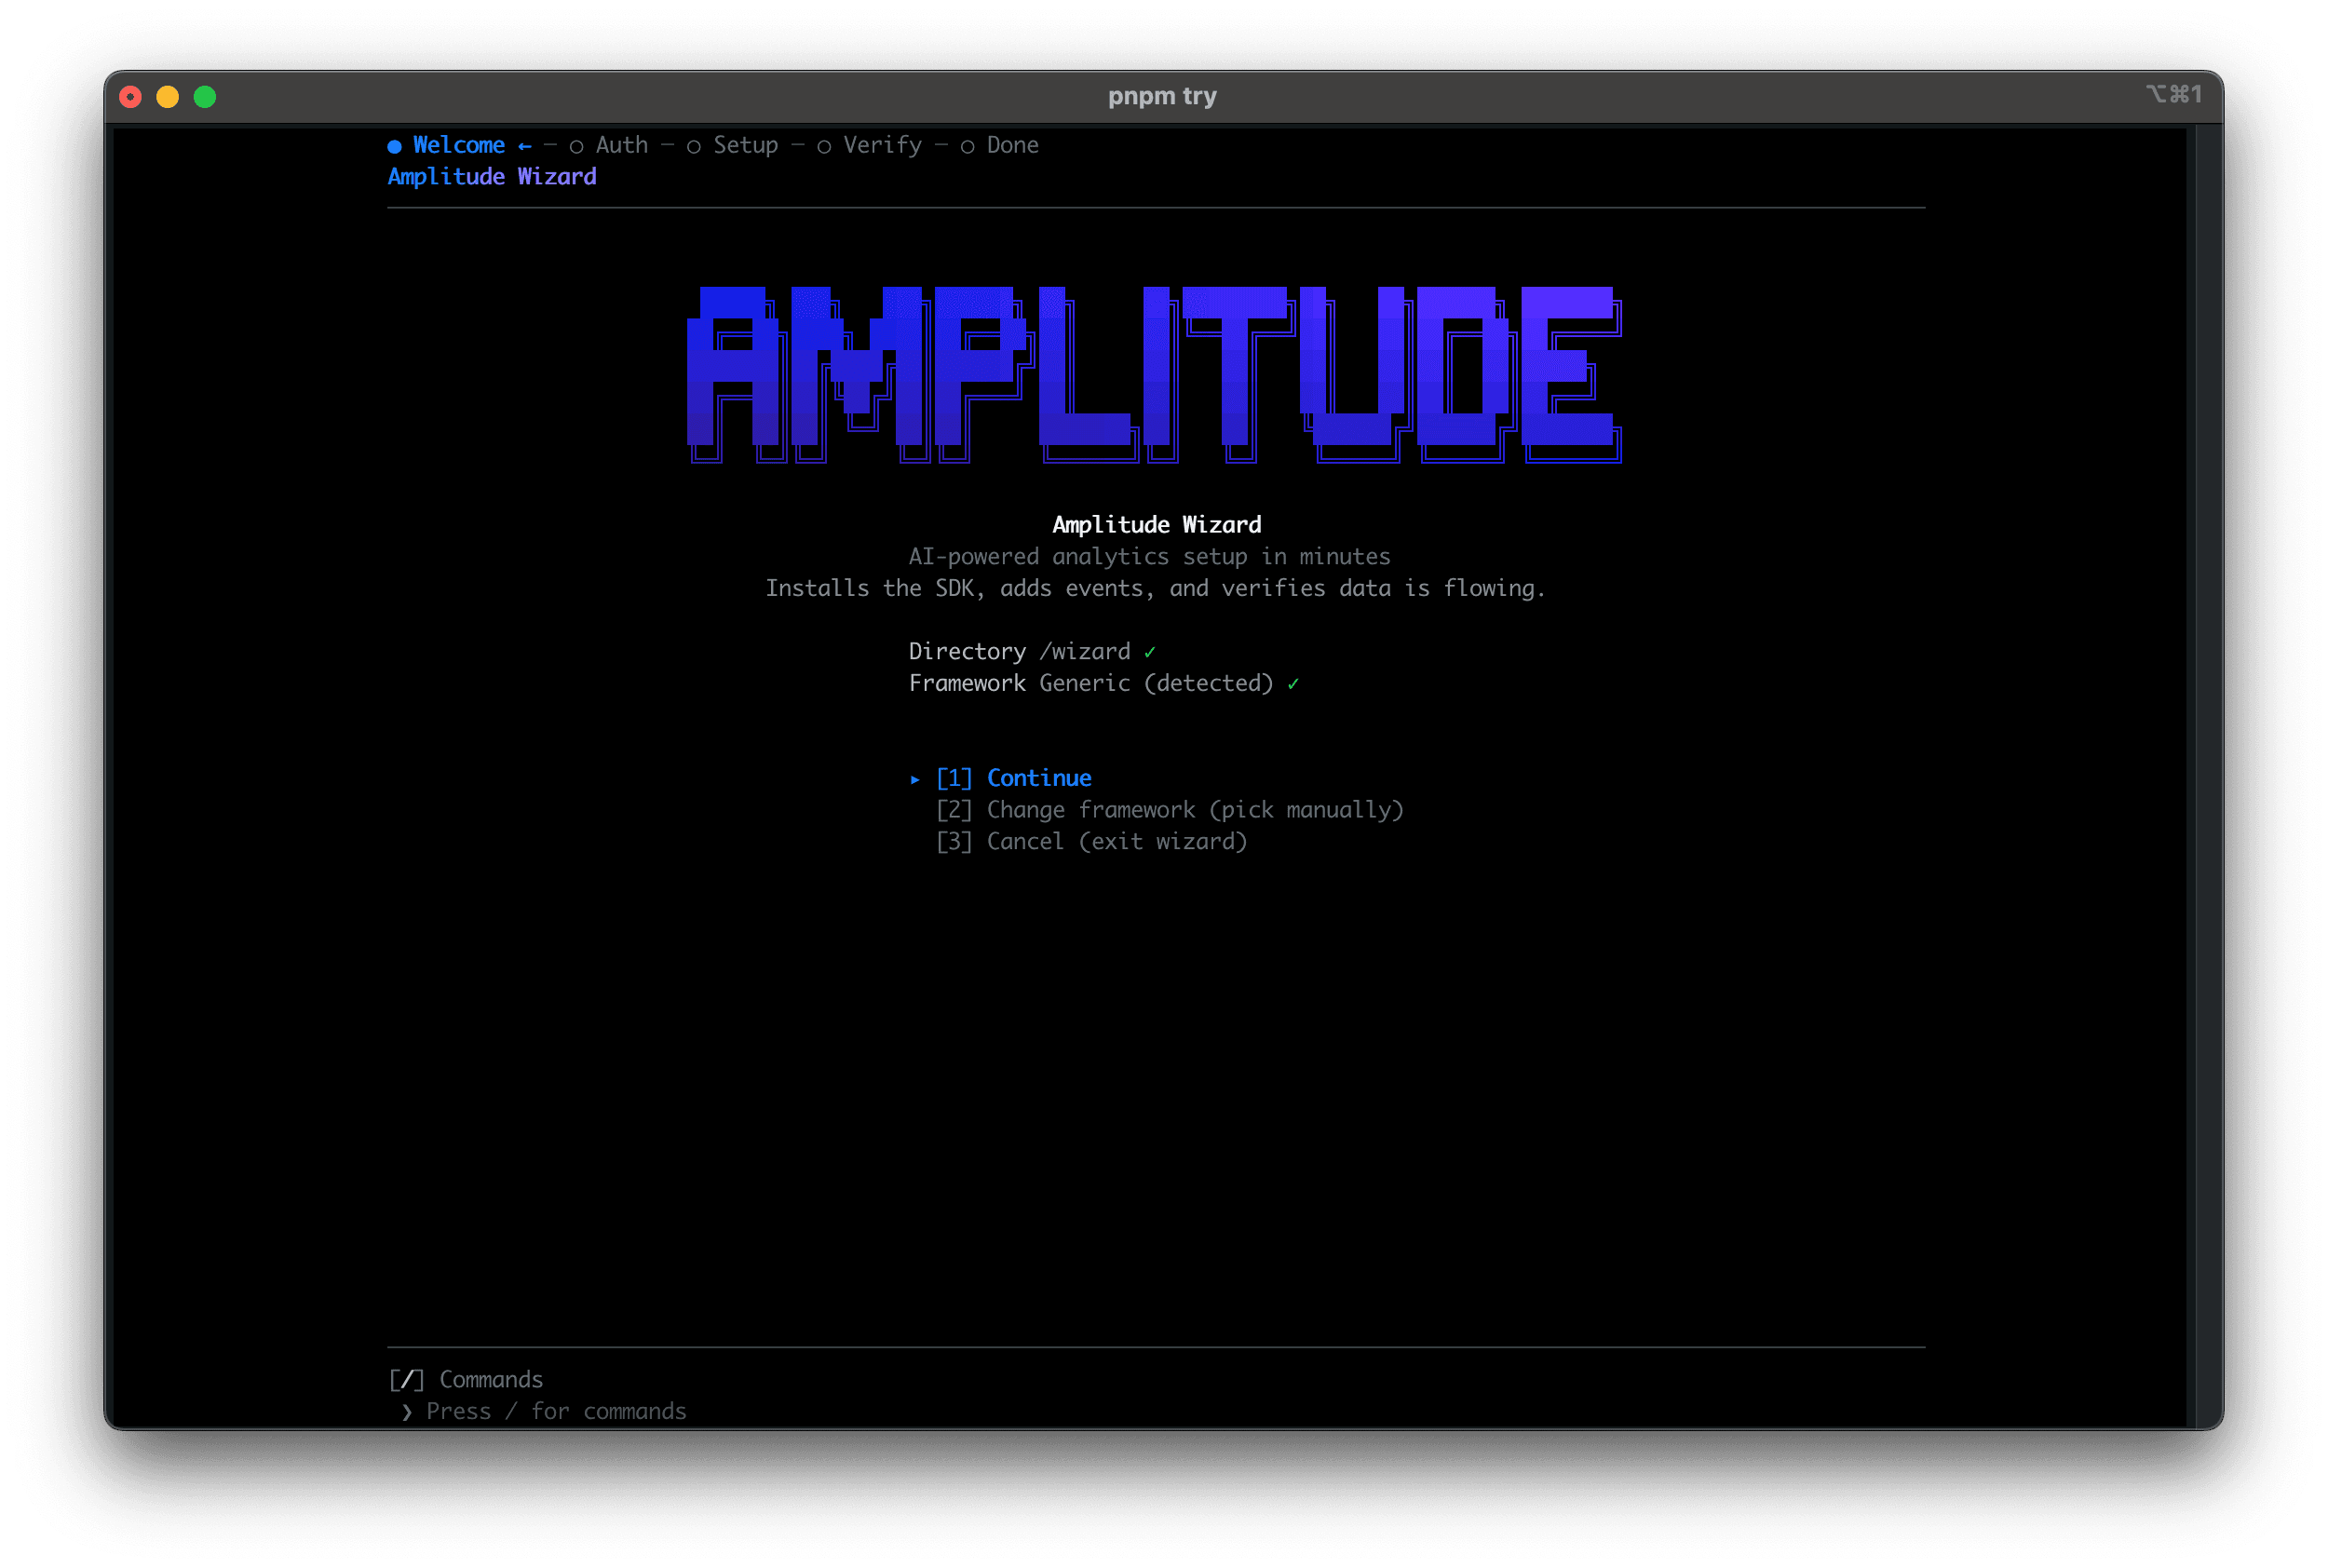Click the centered bold 'Amplitude Wizard' title
Viewport: 2328px width, 1568px height.
[1157, 525]
